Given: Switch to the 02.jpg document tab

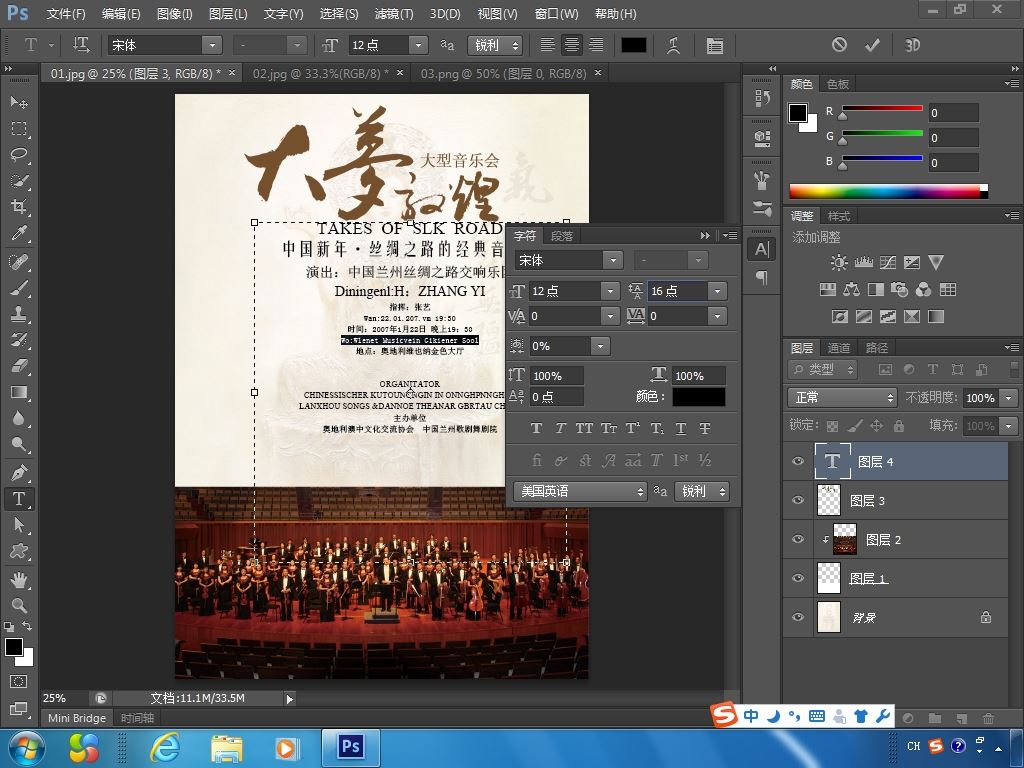Looking at the screenshot, I should (320, 74).
